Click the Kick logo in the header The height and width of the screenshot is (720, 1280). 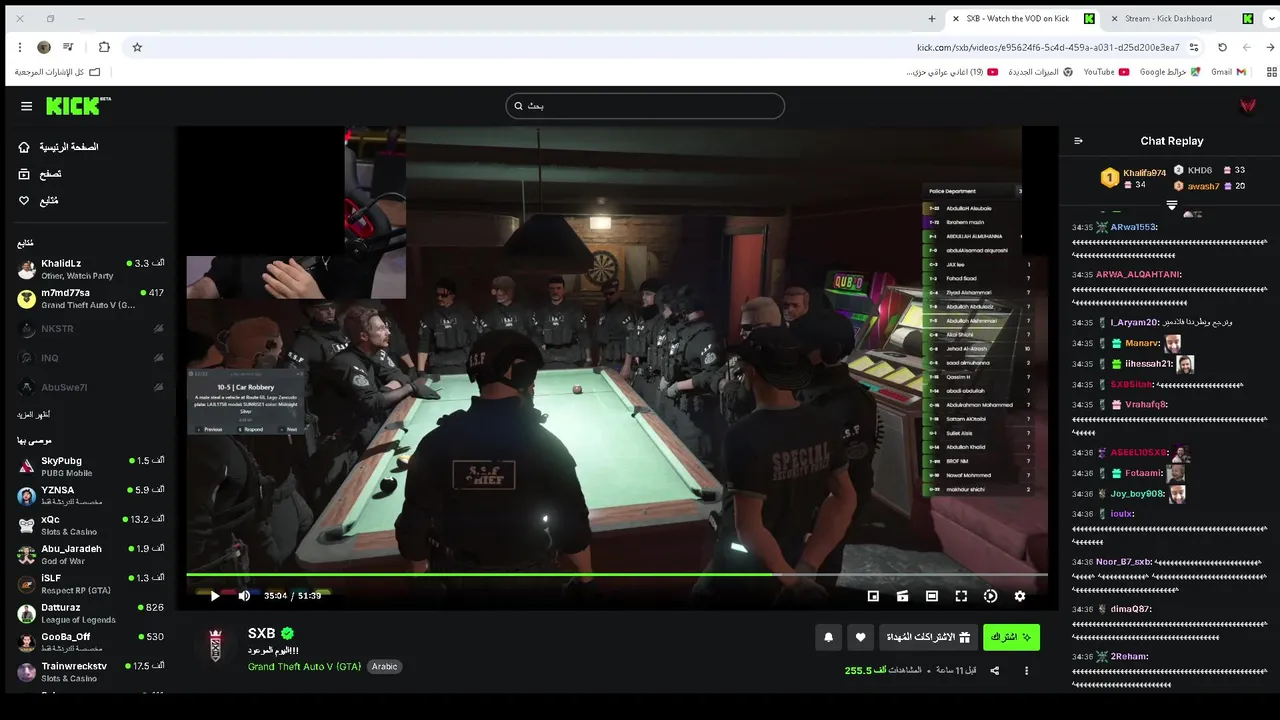(x=78, y=106)
